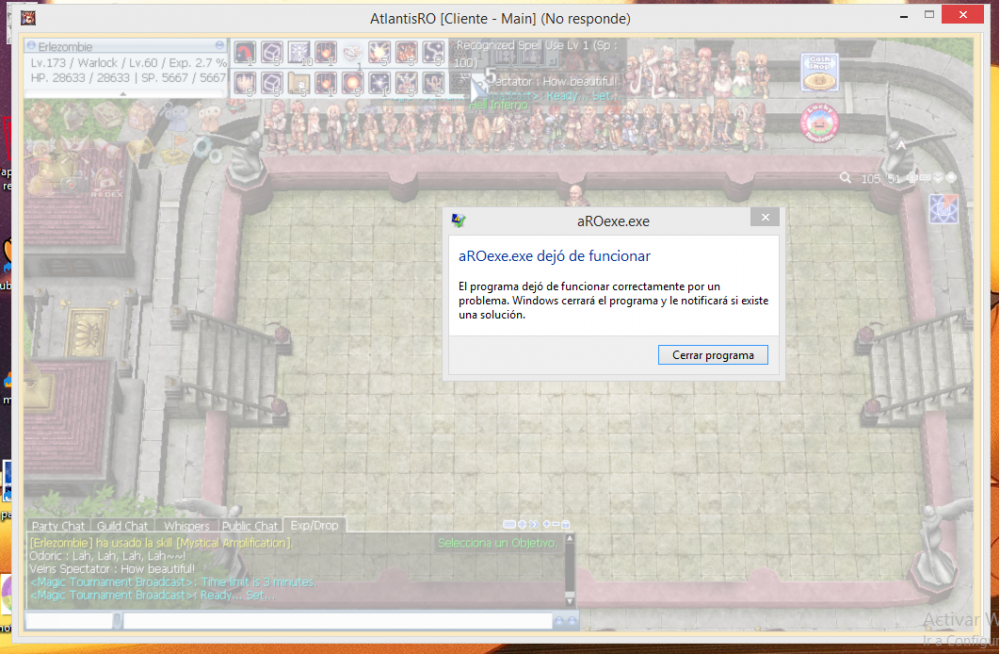Use the scroll item in the hotkey bar
The height and width of the screenshot is (654, 1000).
tap(298, 82)
